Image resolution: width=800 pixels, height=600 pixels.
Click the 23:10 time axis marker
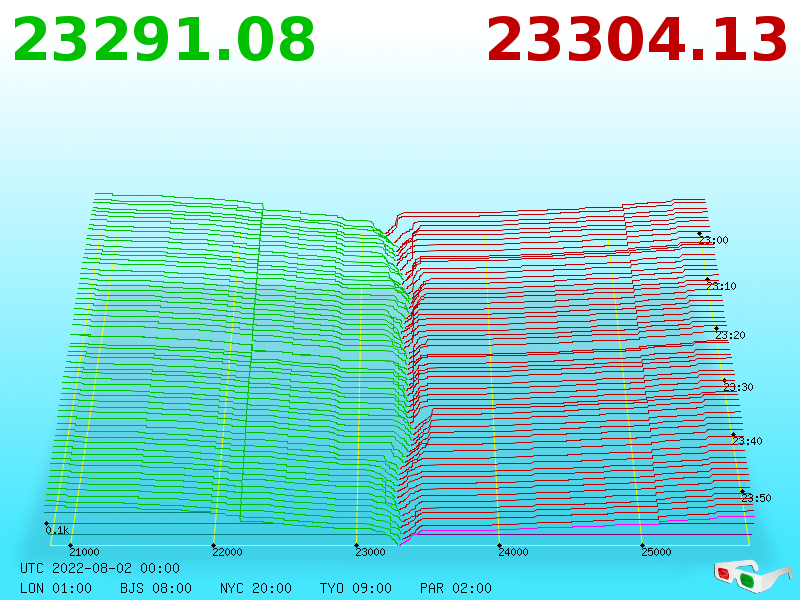coord(721,286)
